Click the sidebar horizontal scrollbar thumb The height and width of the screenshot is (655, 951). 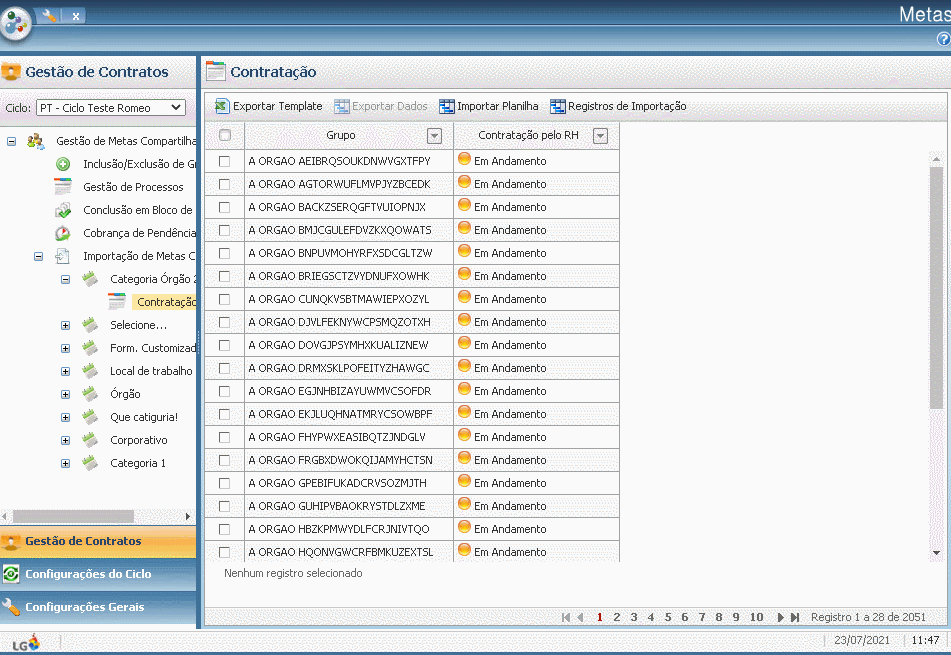(x=73, y=517)
